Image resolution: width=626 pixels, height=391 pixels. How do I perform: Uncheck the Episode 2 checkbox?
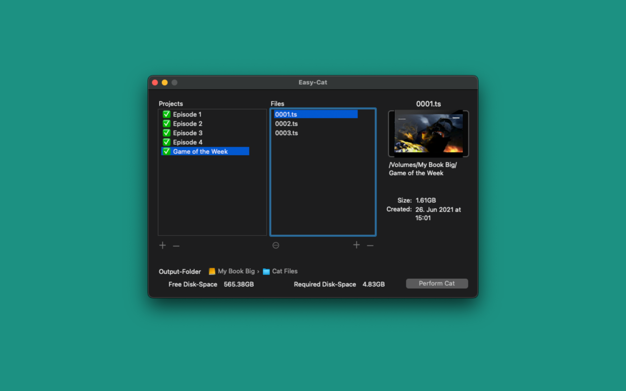(166, 123)
